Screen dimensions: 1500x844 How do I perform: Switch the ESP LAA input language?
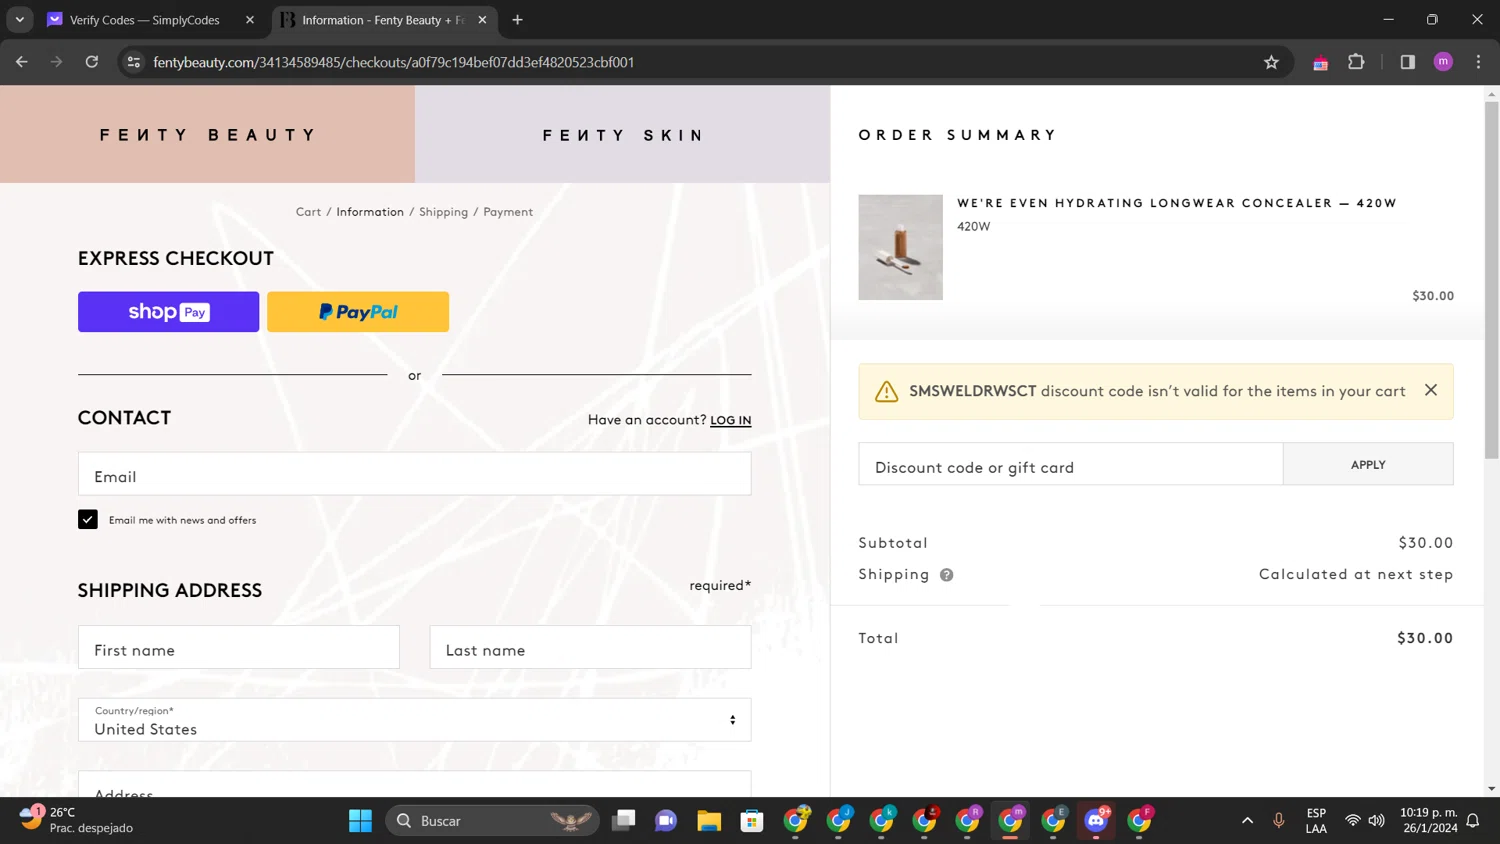tap(1316, 821)
